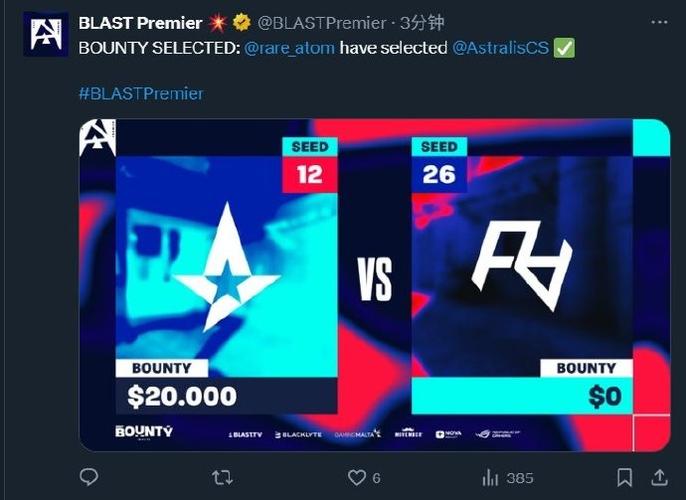Open the @rare_atom mention link
Screen dimensions: 686x500
coord(289,48)
